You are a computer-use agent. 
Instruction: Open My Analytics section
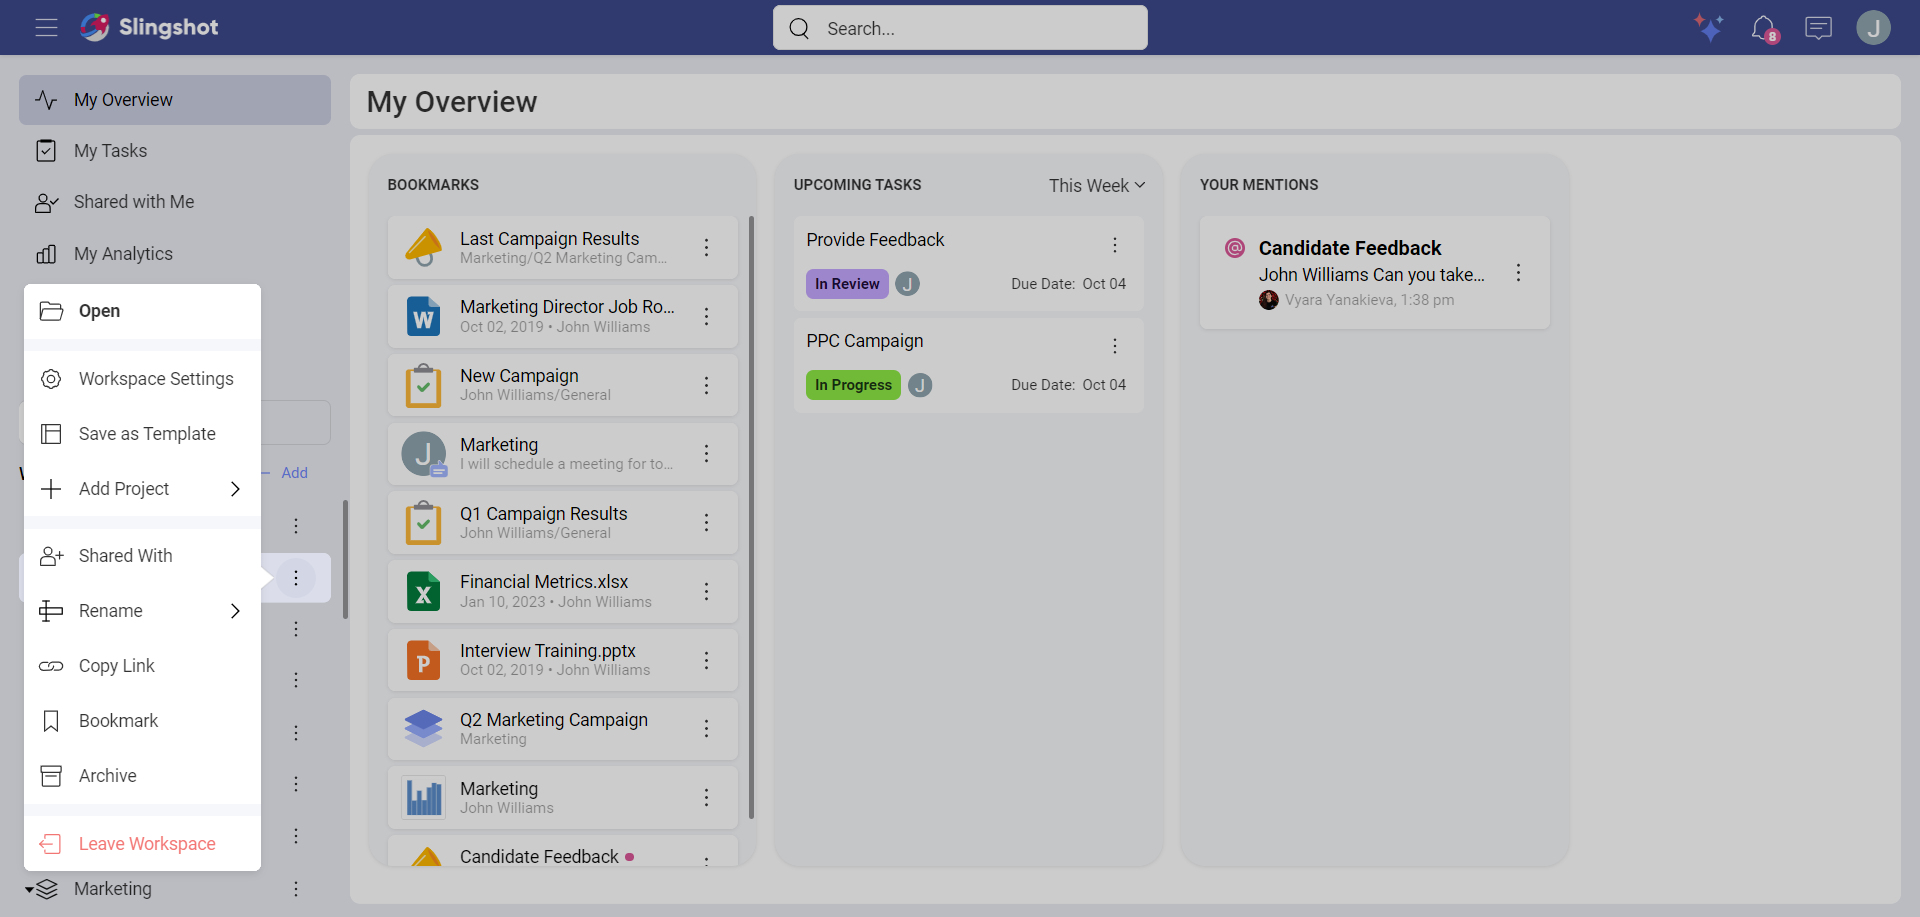click(175, 254)
